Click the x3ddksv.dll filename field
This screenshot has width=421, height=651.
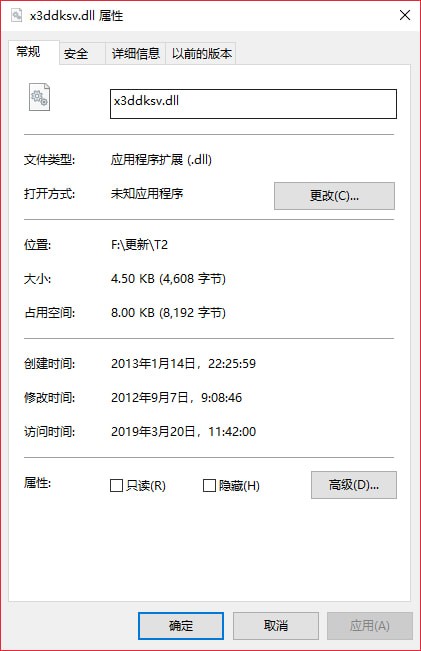253,104
